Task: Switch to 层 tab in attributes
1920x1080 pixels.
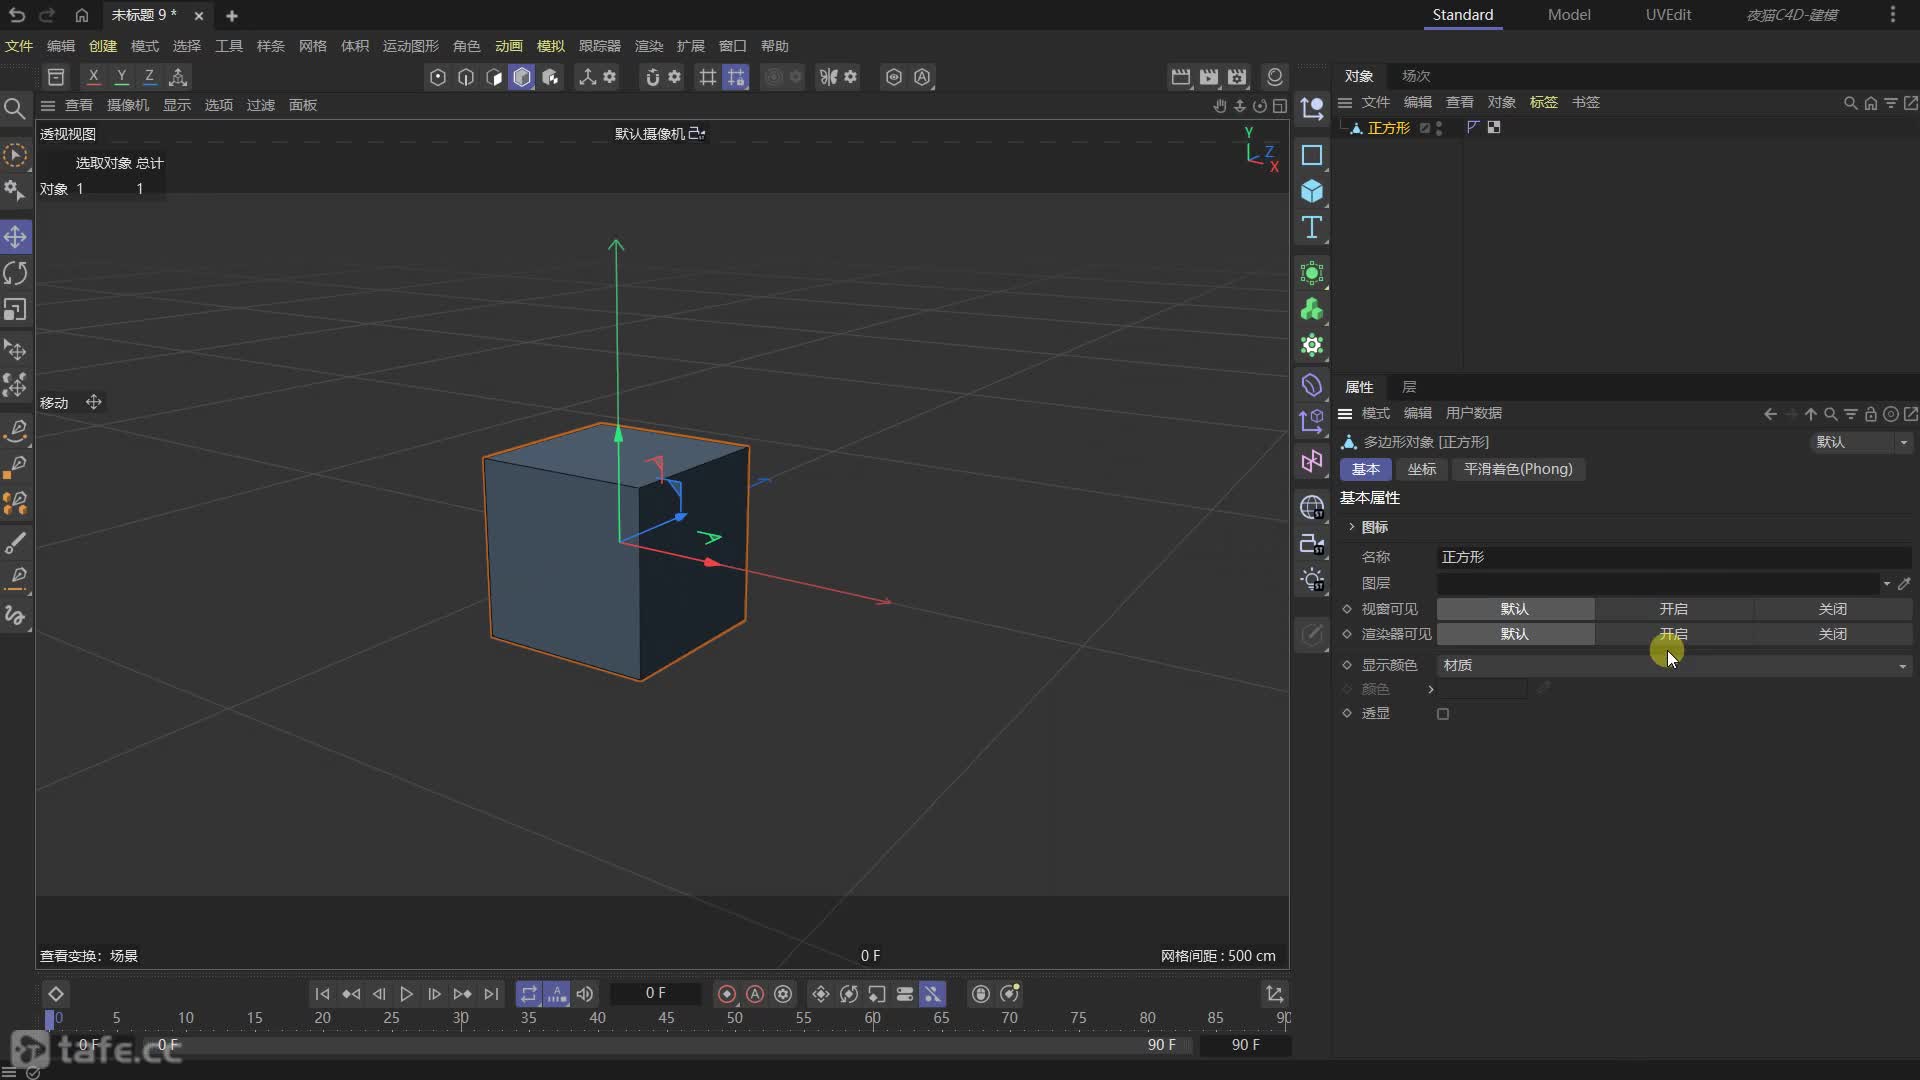Action: tap(1409, 387)
